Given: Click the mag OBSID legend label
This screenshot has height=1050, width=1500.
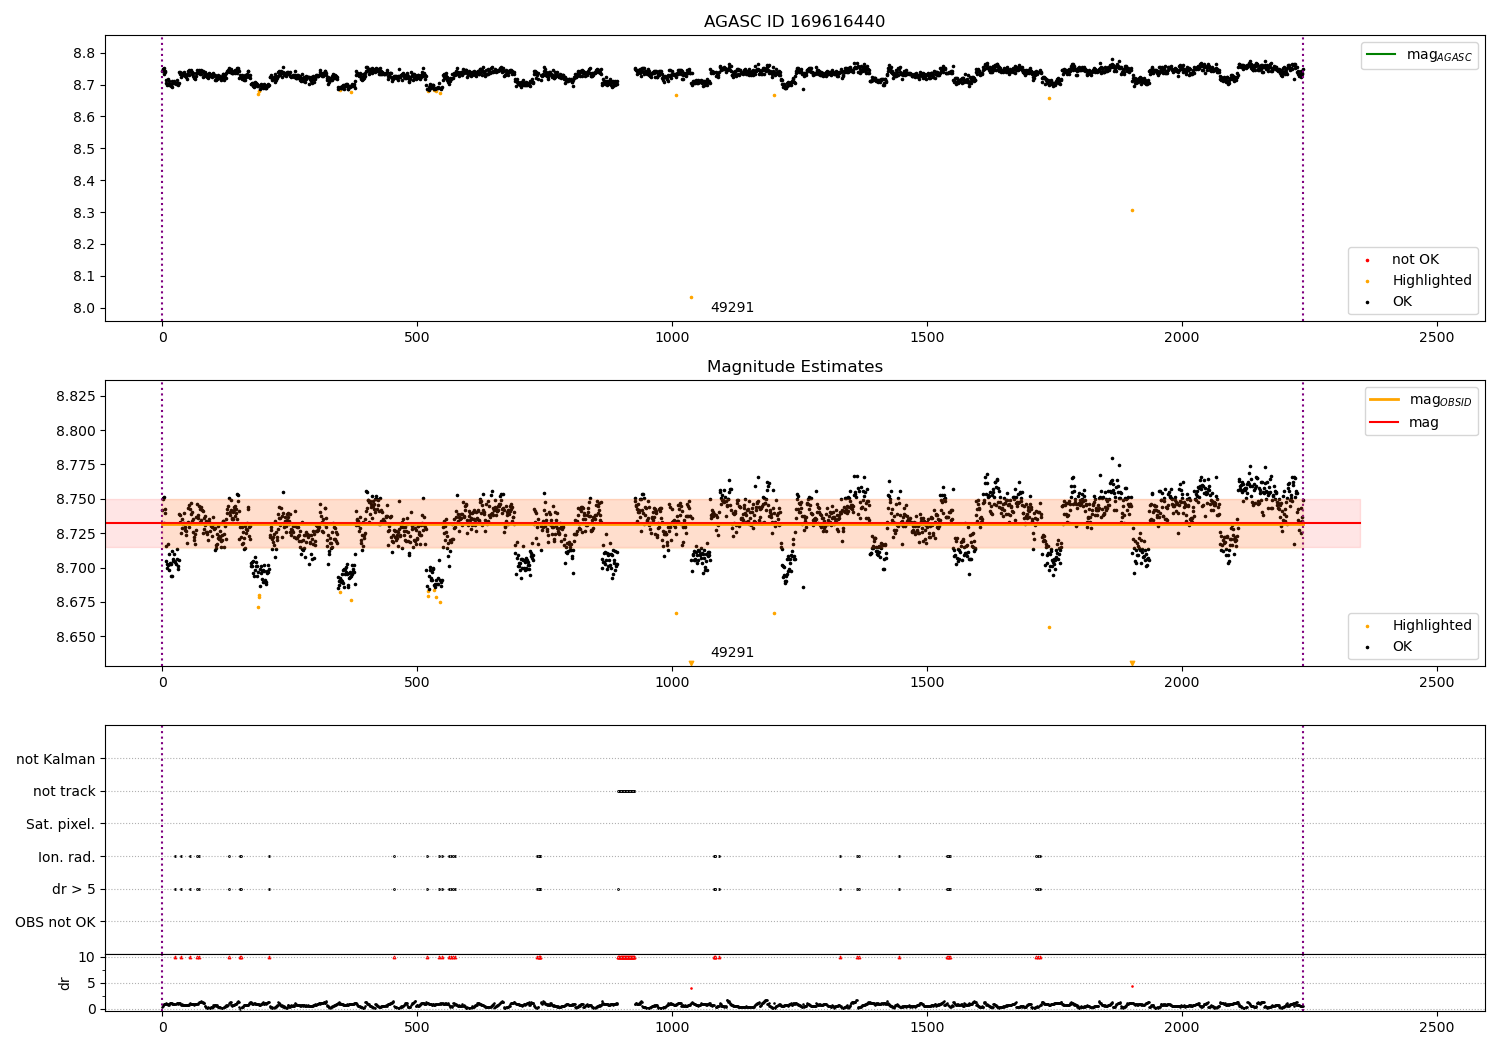Looking at the screenshot, I should pyautogui.click(x=1440, y=400).
